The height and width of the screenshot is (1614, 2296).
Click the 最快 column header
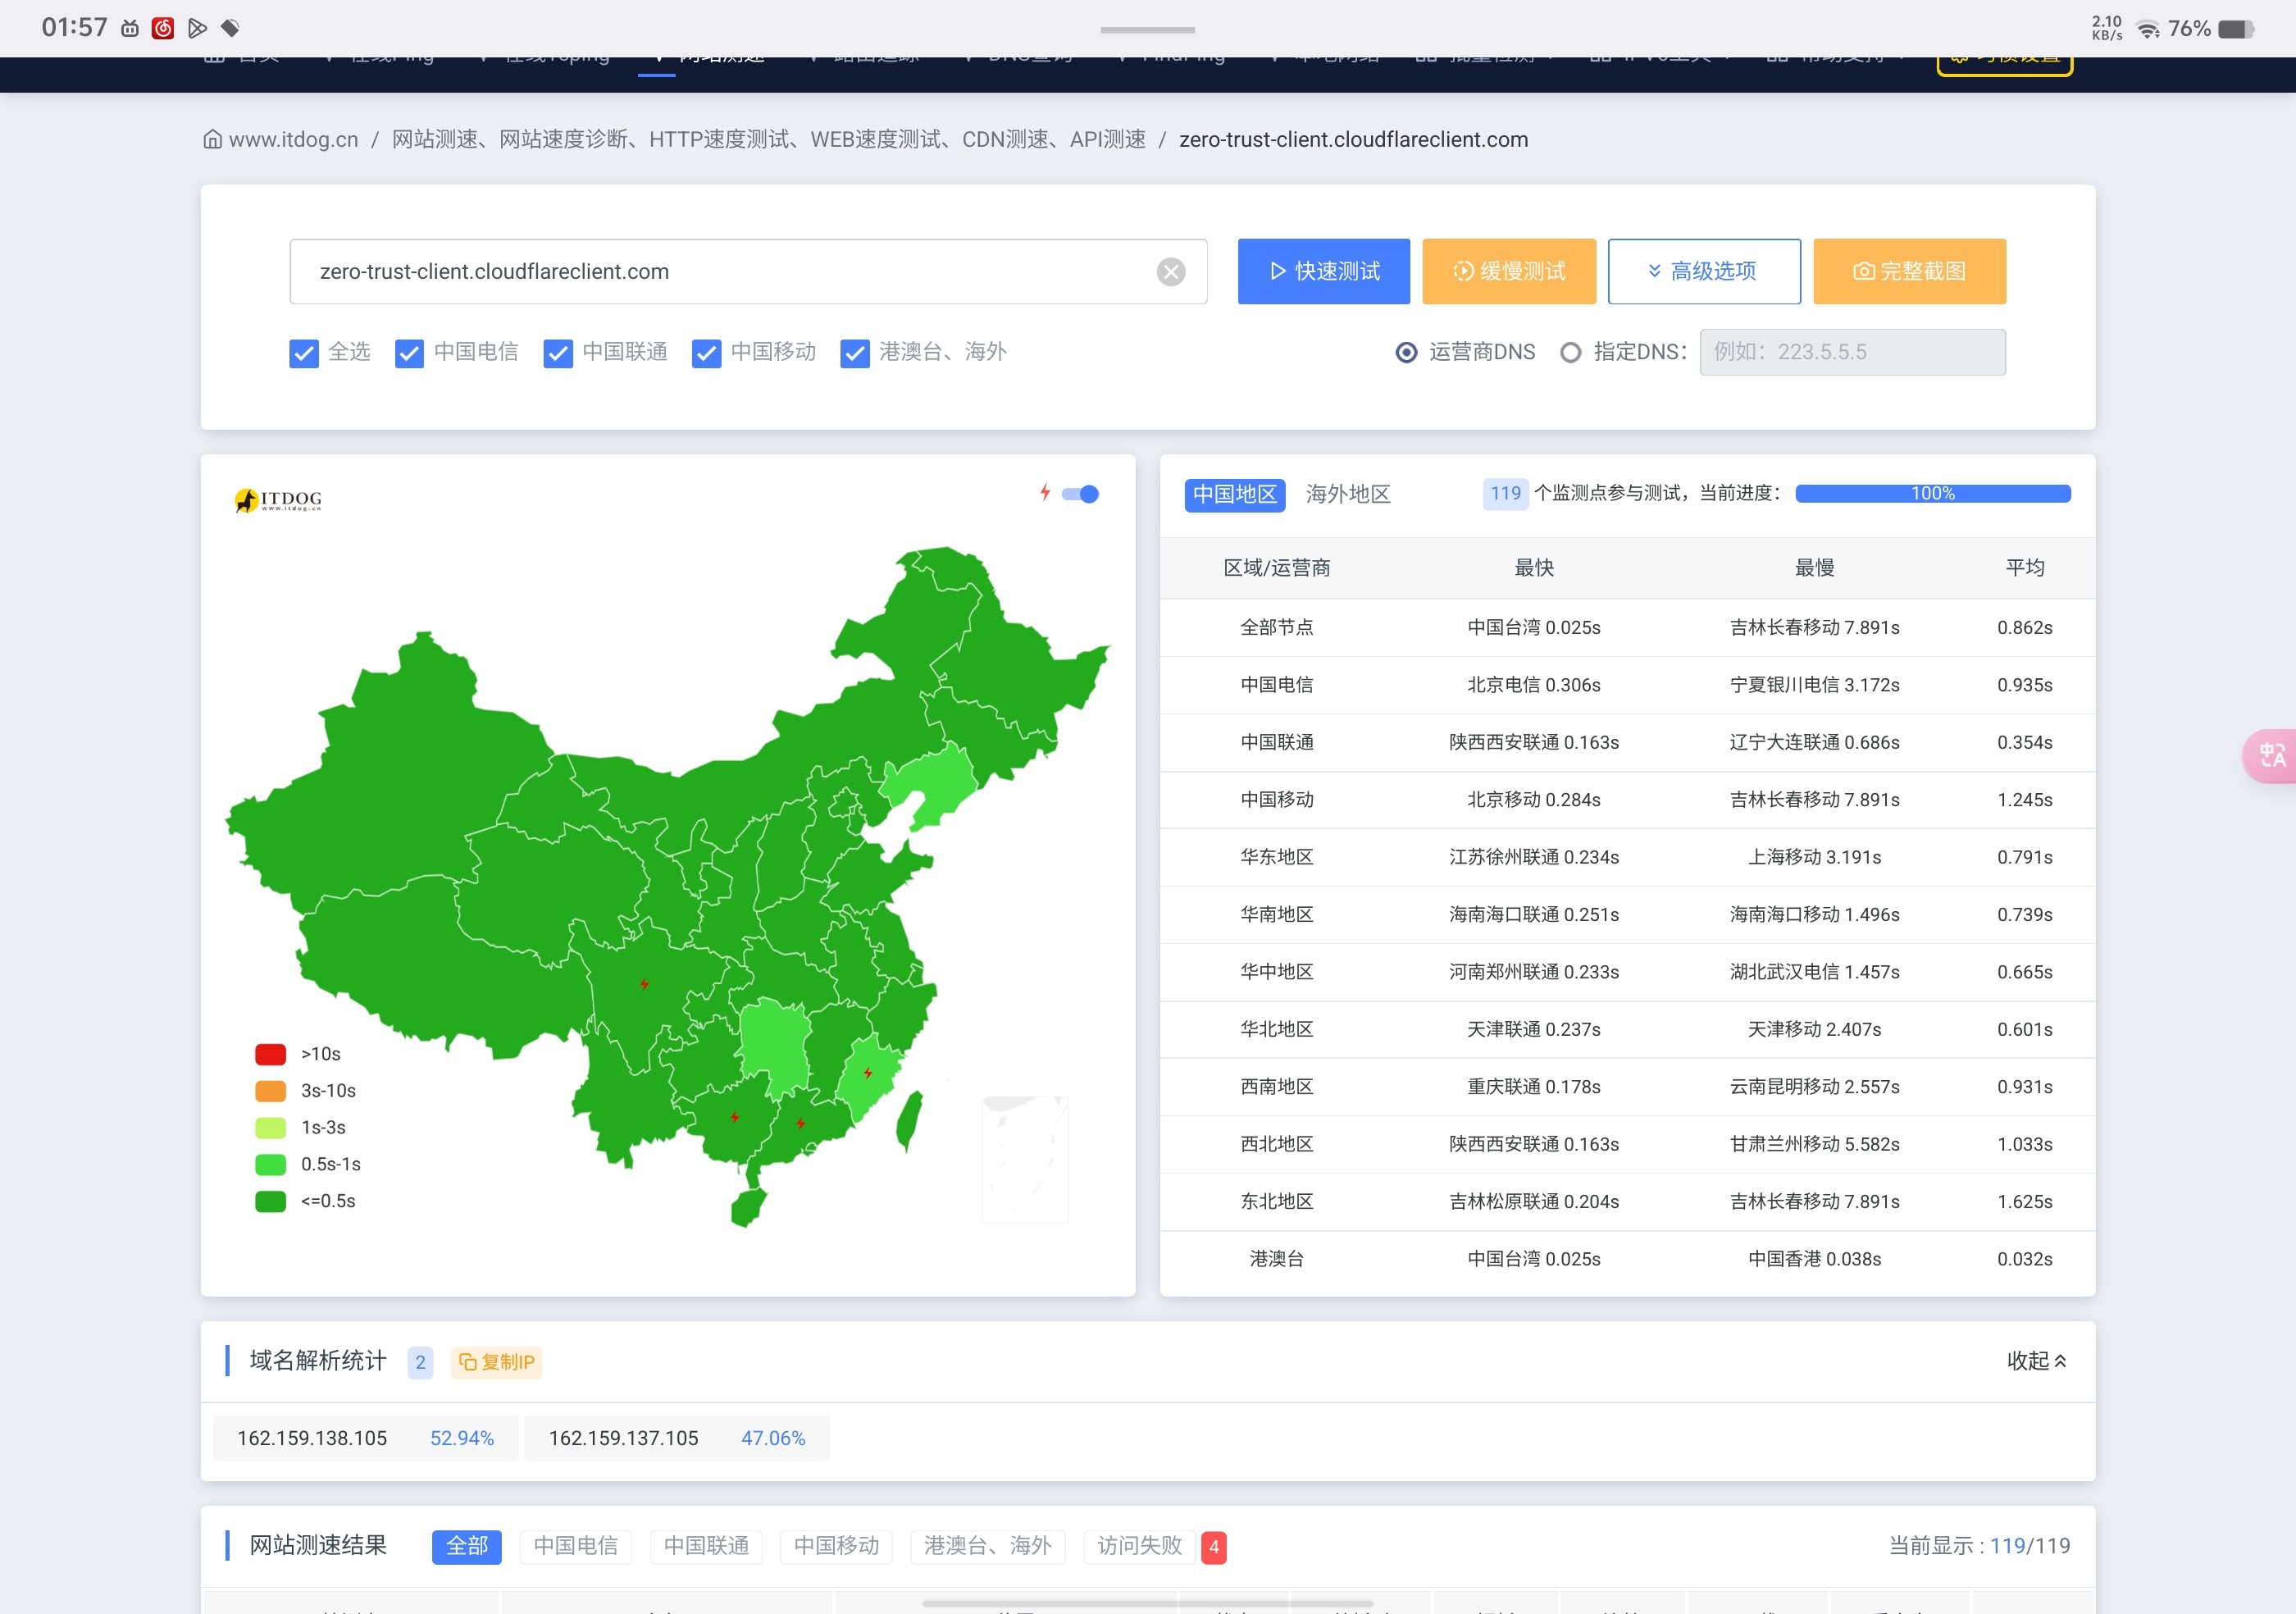coord(1533,568)
